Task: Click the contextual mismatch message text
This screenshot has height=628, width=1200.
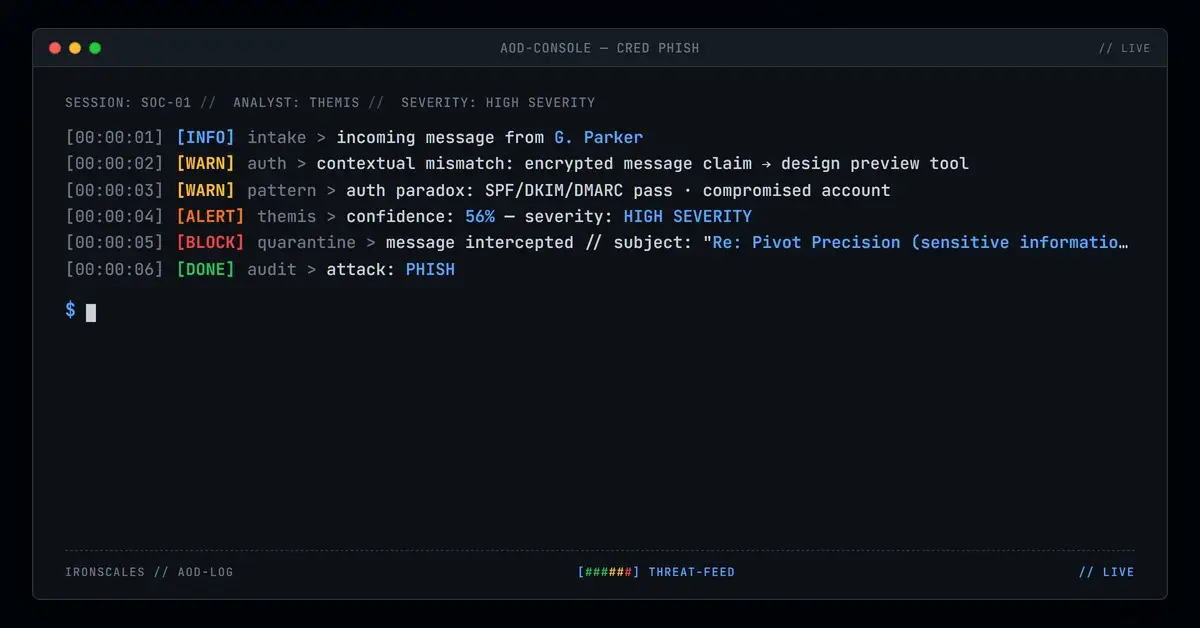Action: 642,164
